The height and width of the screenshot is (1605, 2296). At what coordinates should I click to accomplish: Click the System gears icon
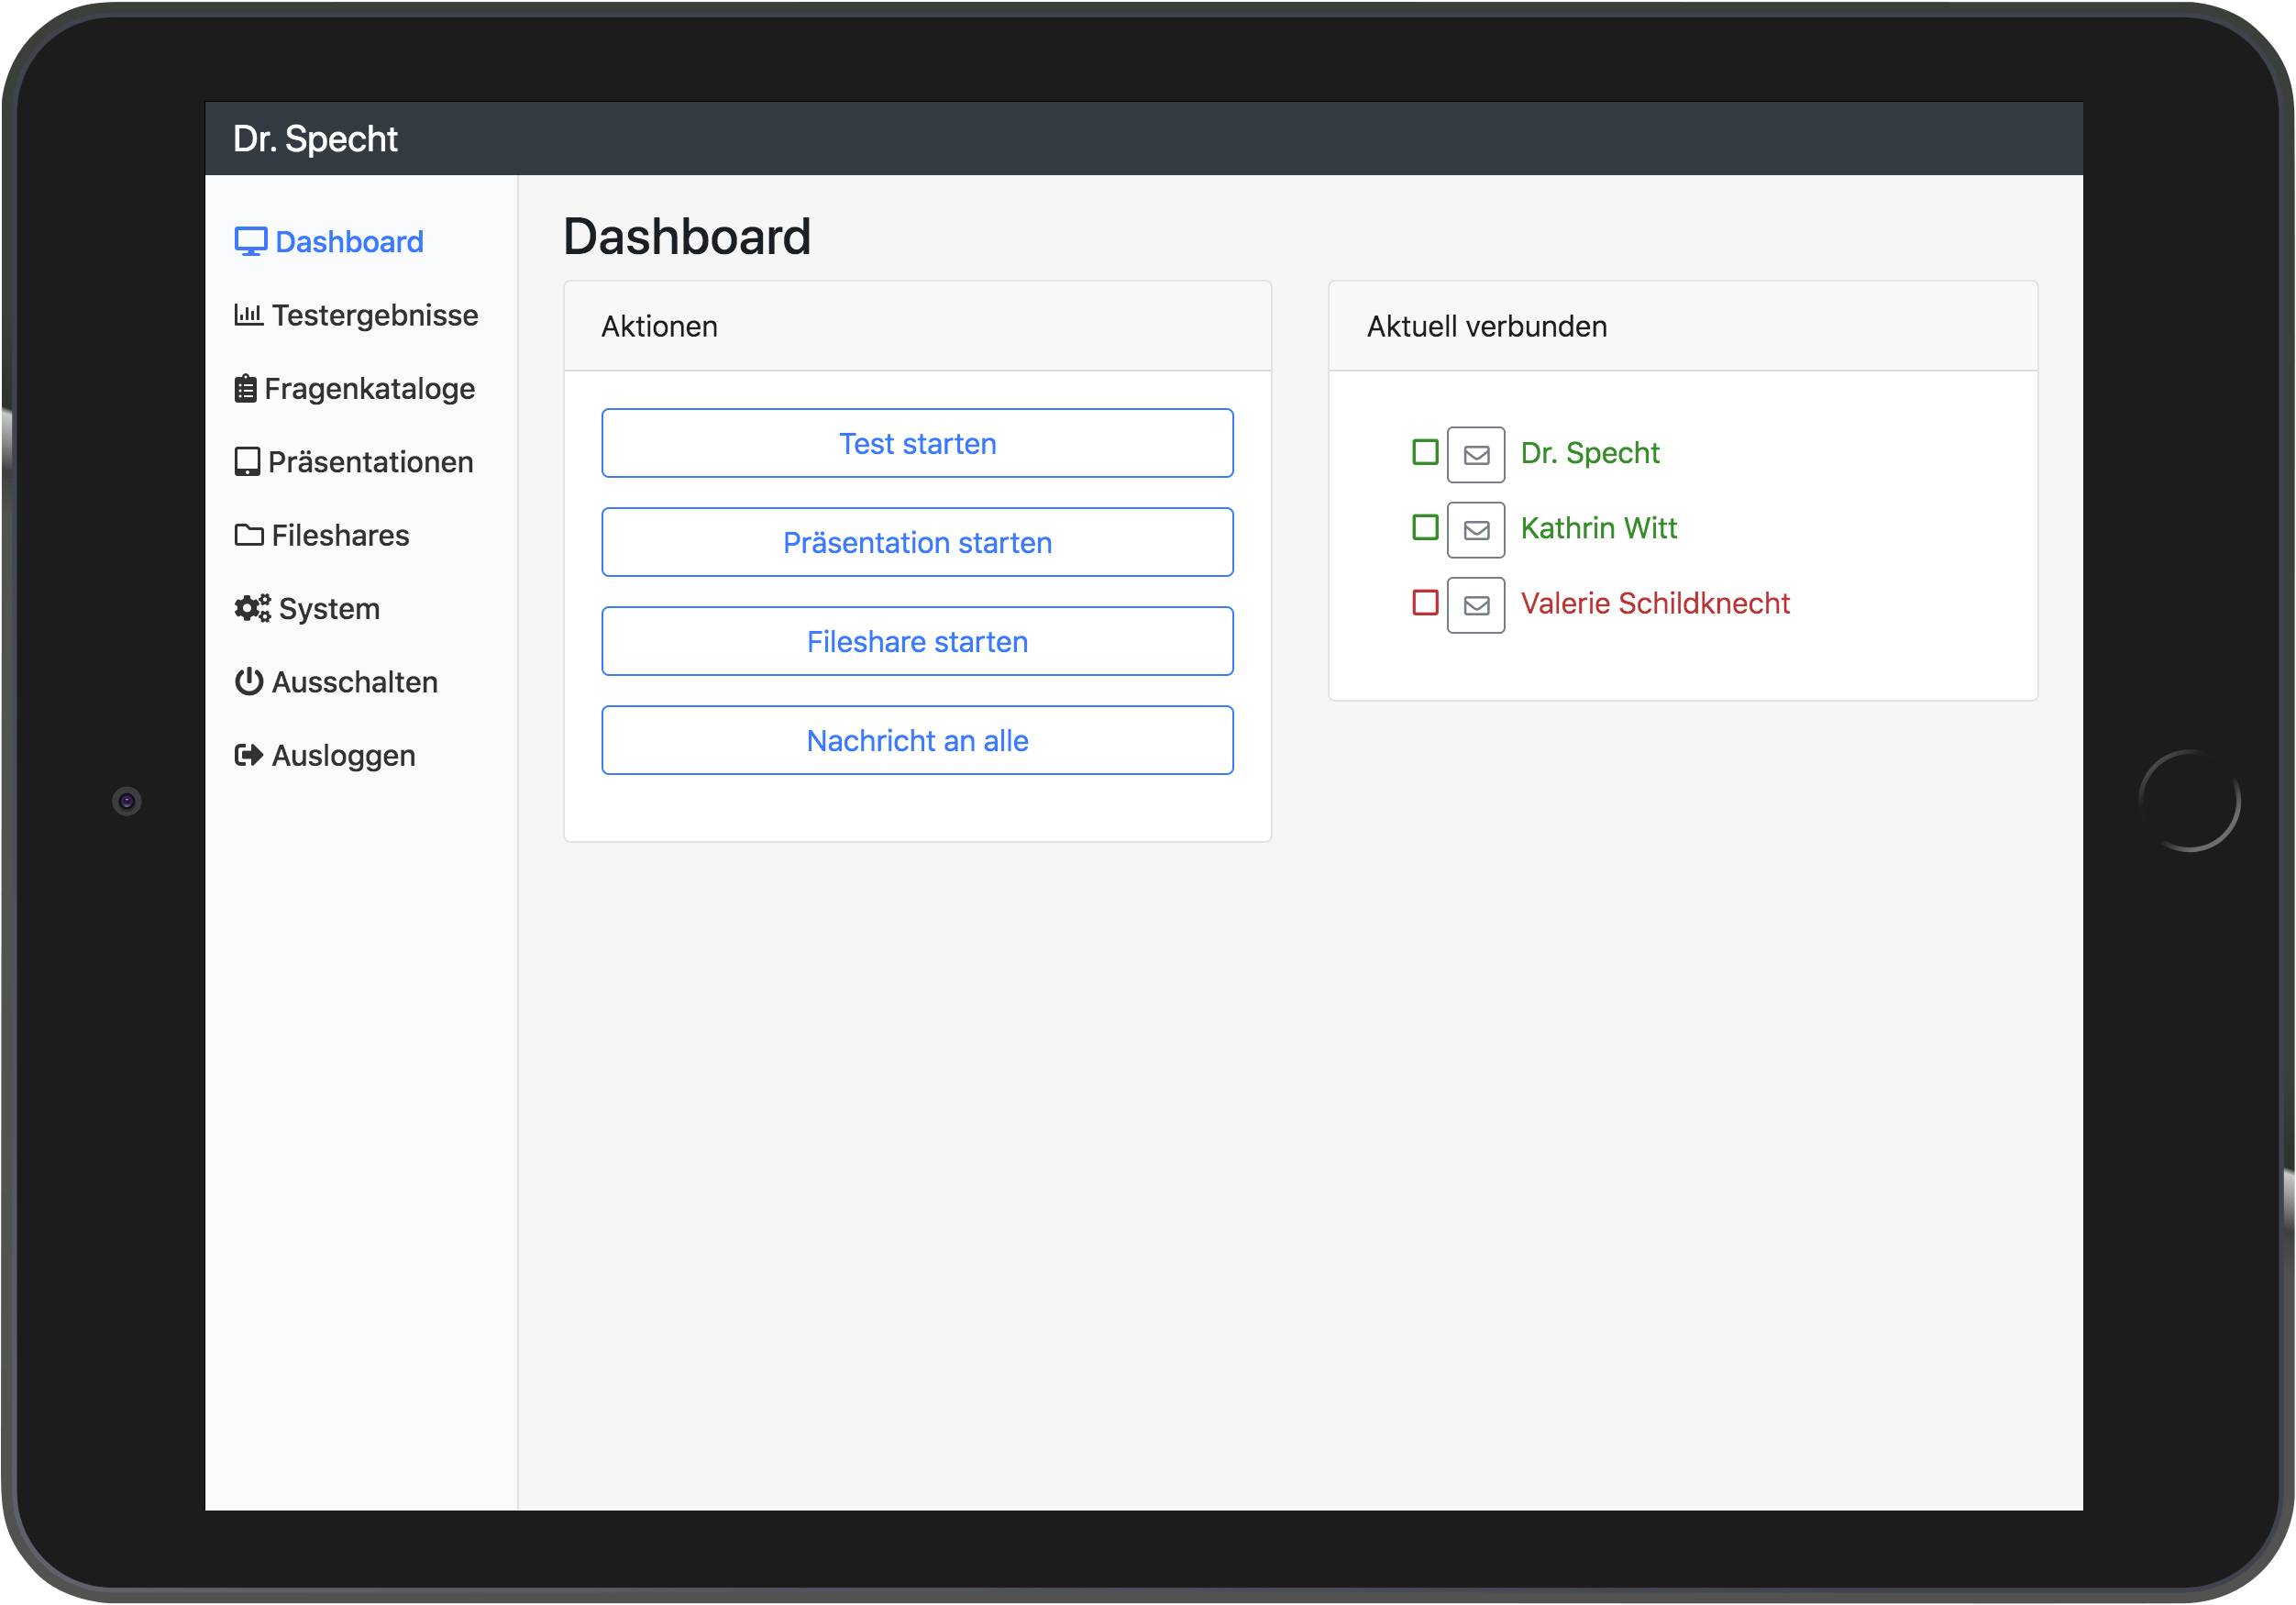(252, 609)
